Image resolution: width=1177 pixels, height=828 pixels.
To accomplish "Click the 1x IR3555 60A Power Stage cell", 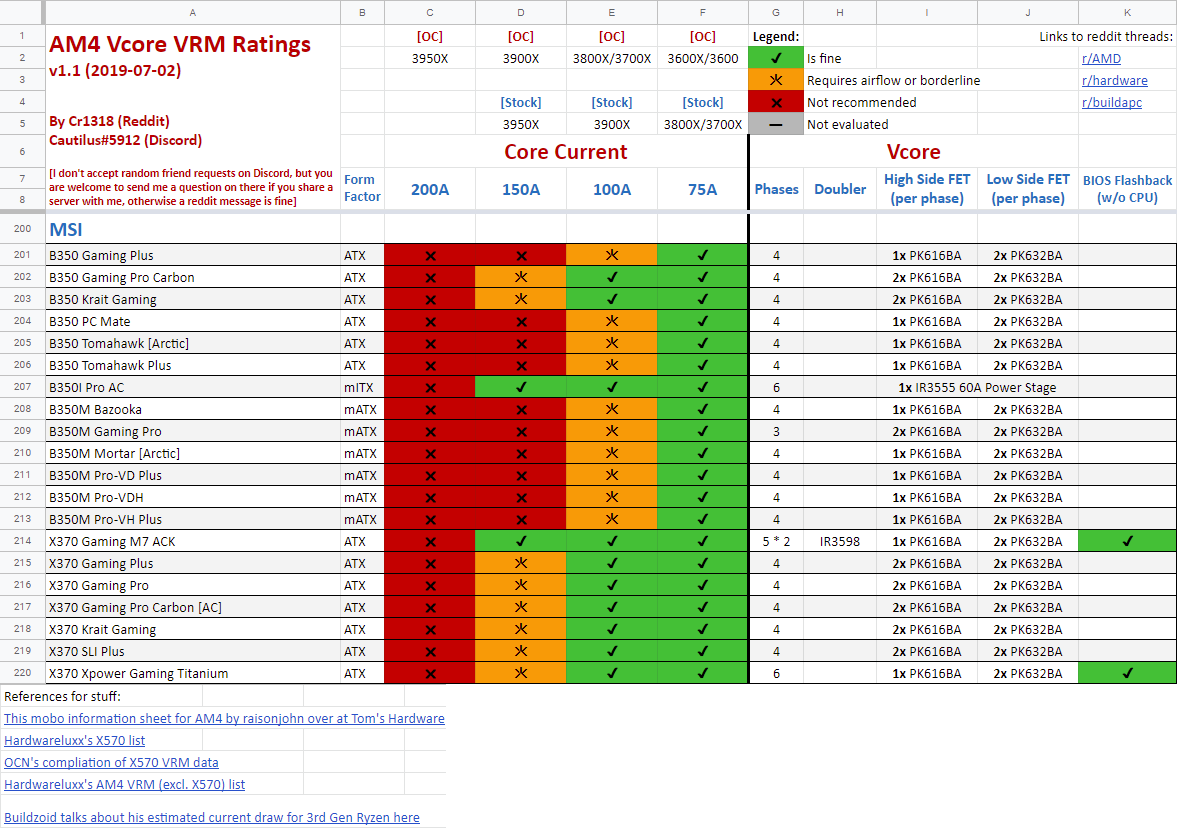I will (977, 387).
